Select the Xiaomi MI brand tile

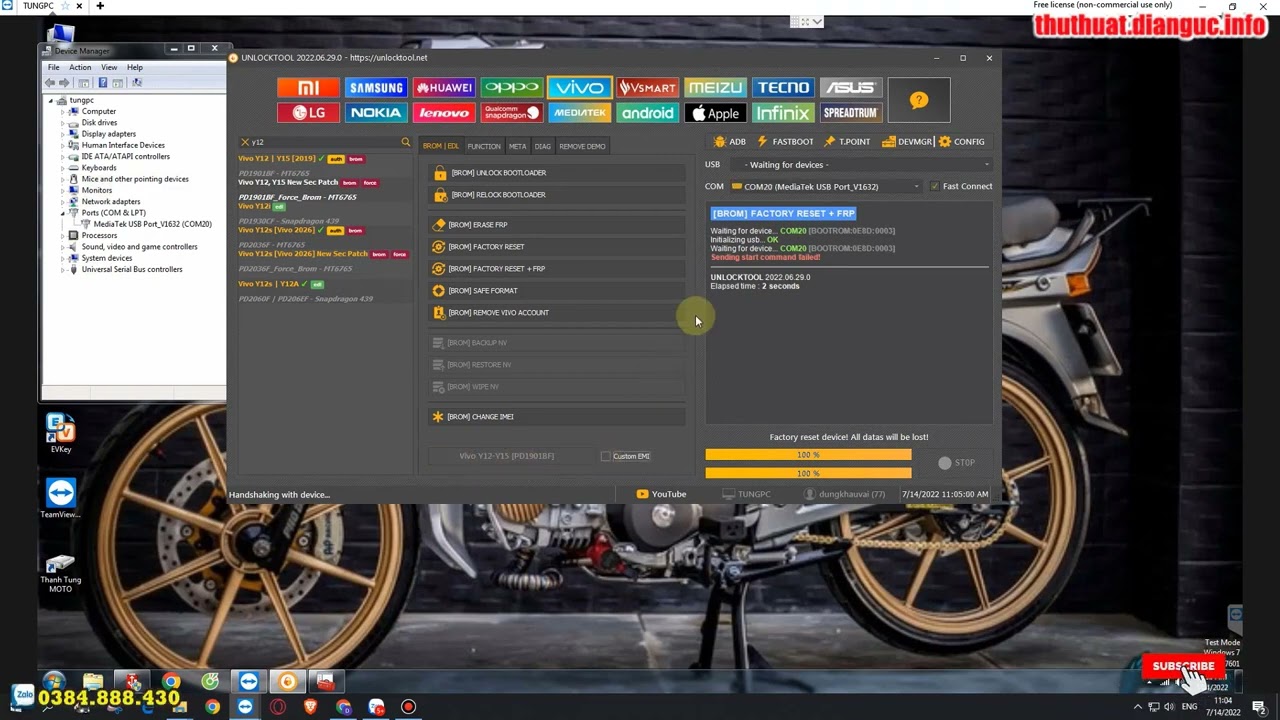308,88
